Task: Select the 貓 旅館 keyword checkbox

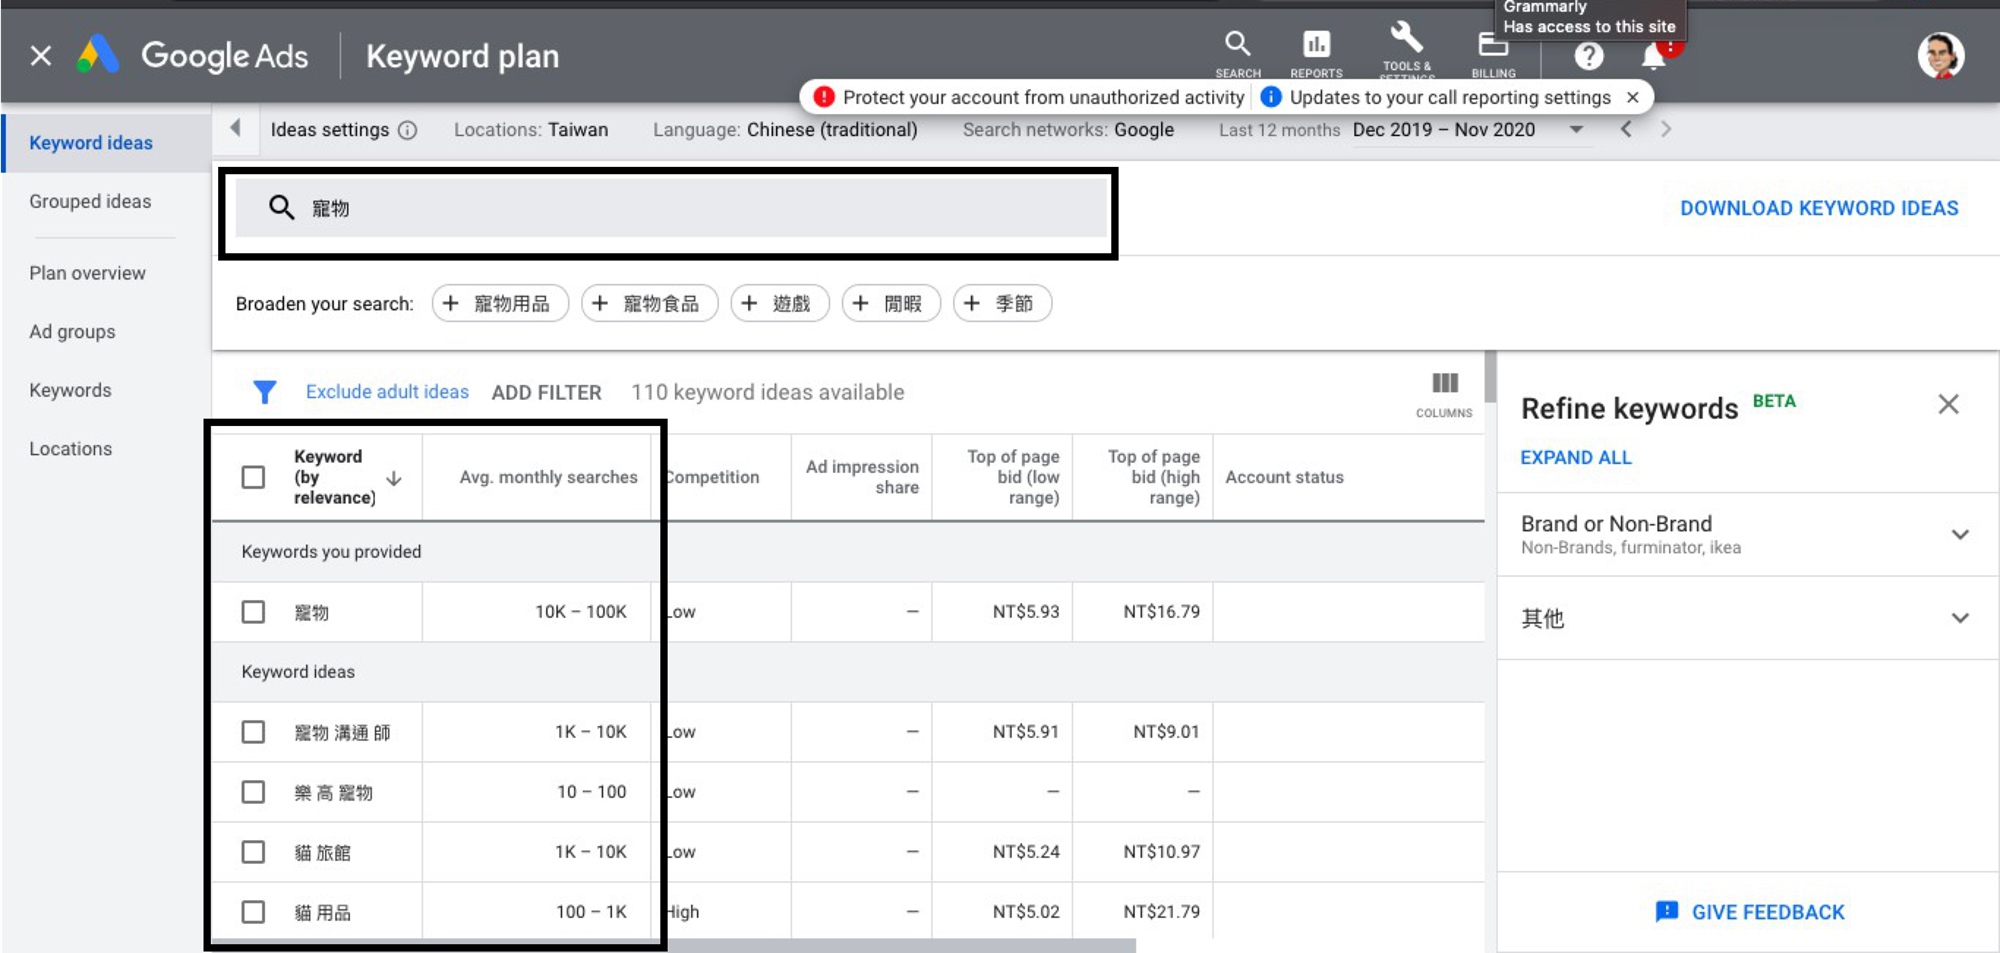Action: pyautogui.click(x=253, y=852)
